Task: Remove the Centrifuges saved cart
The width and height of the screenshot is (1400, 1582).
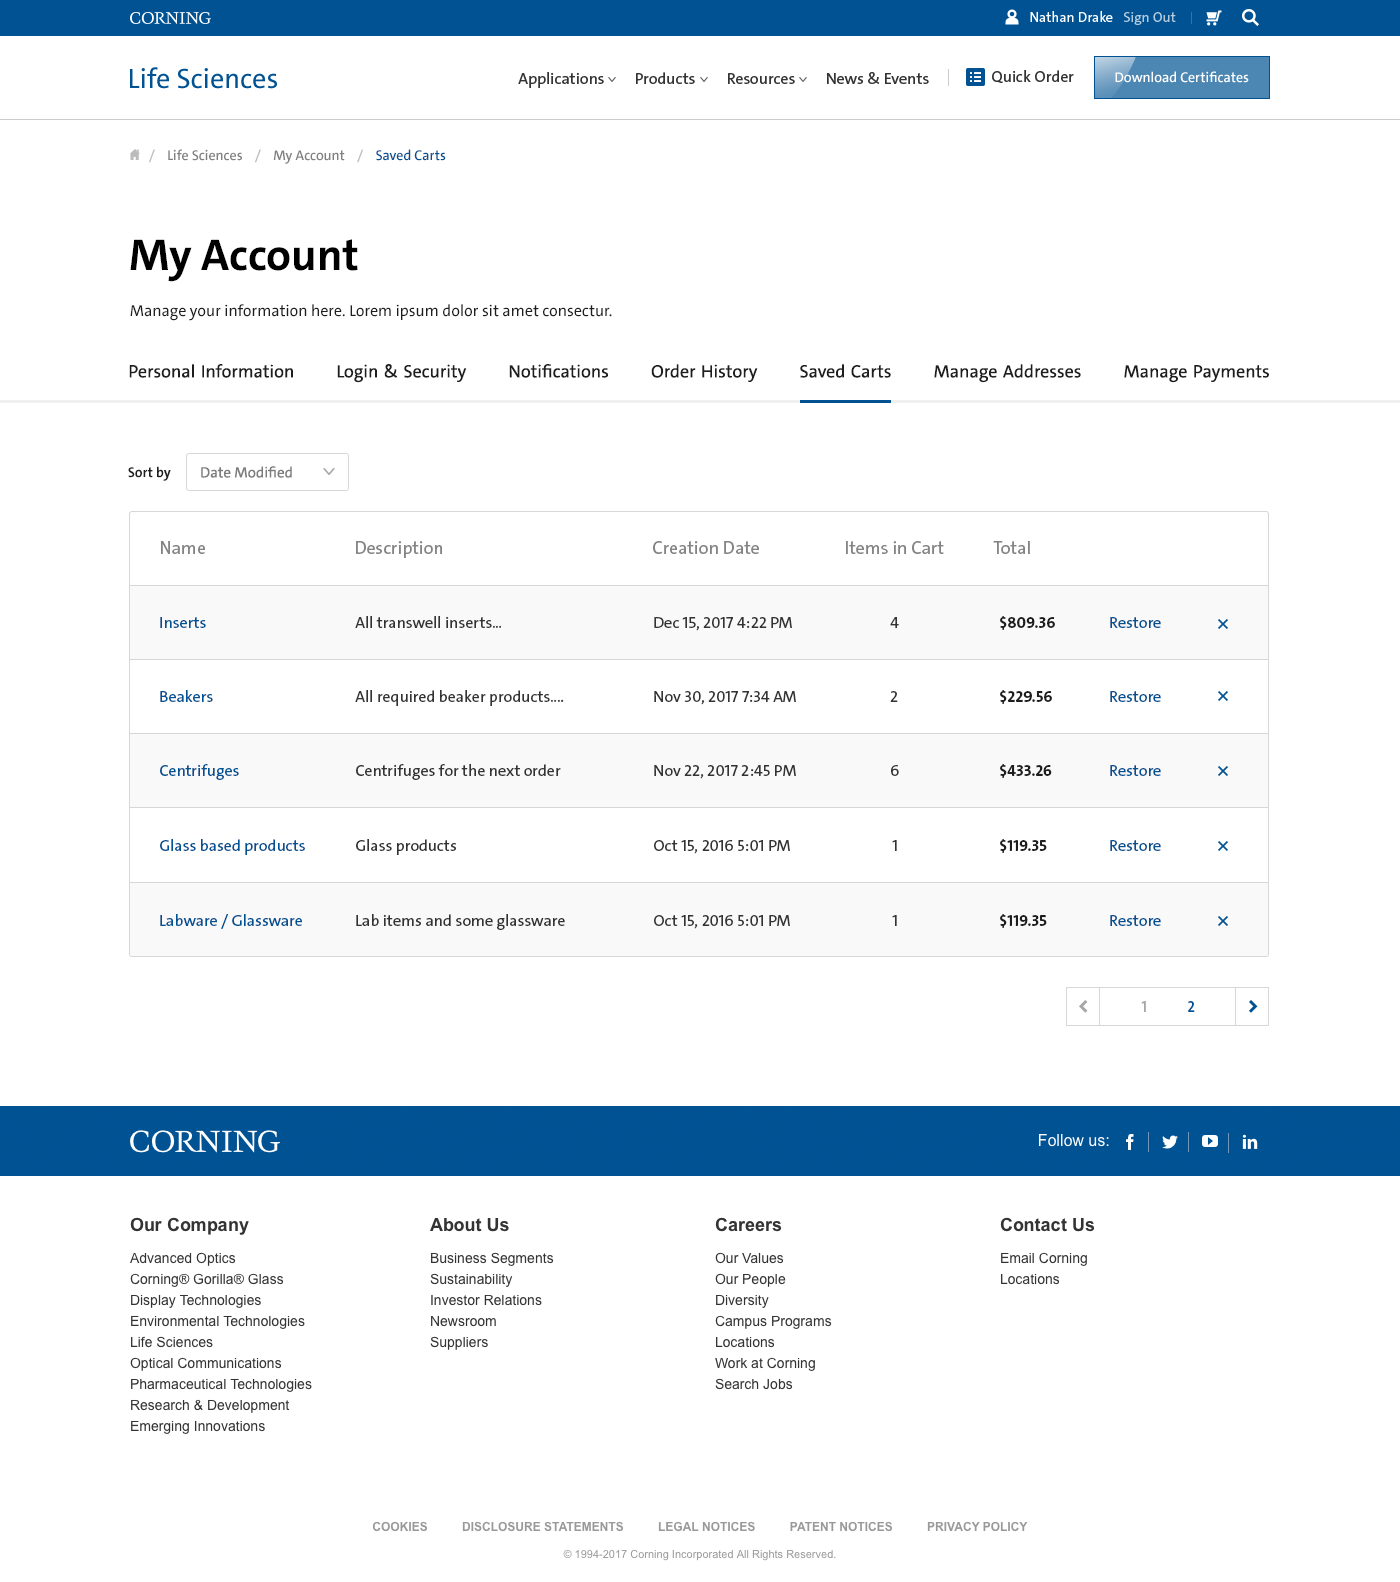Action: point(1222,771)
